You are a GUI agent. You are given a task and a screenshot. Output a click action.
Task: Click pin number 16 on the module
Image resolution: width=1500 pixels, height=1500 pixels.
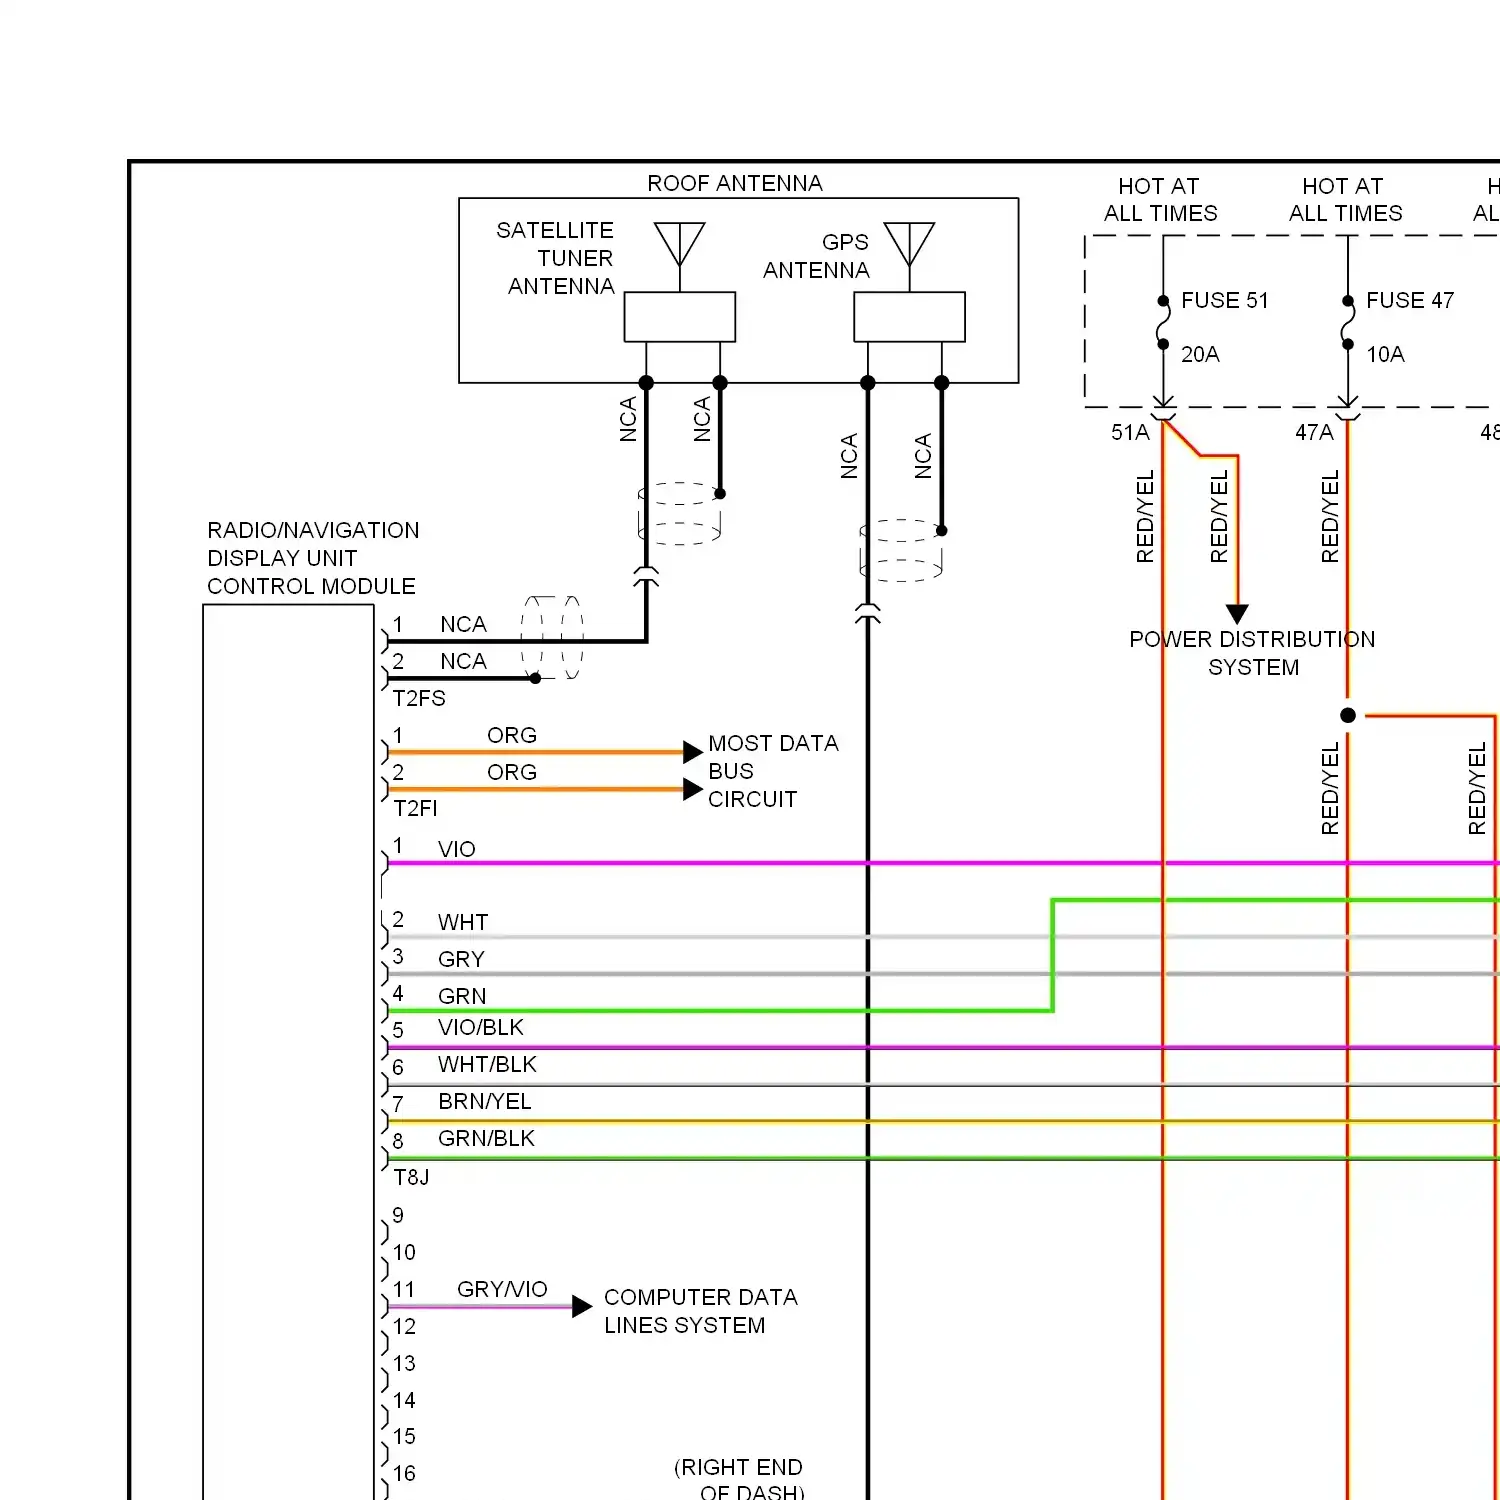[404, 1473]
